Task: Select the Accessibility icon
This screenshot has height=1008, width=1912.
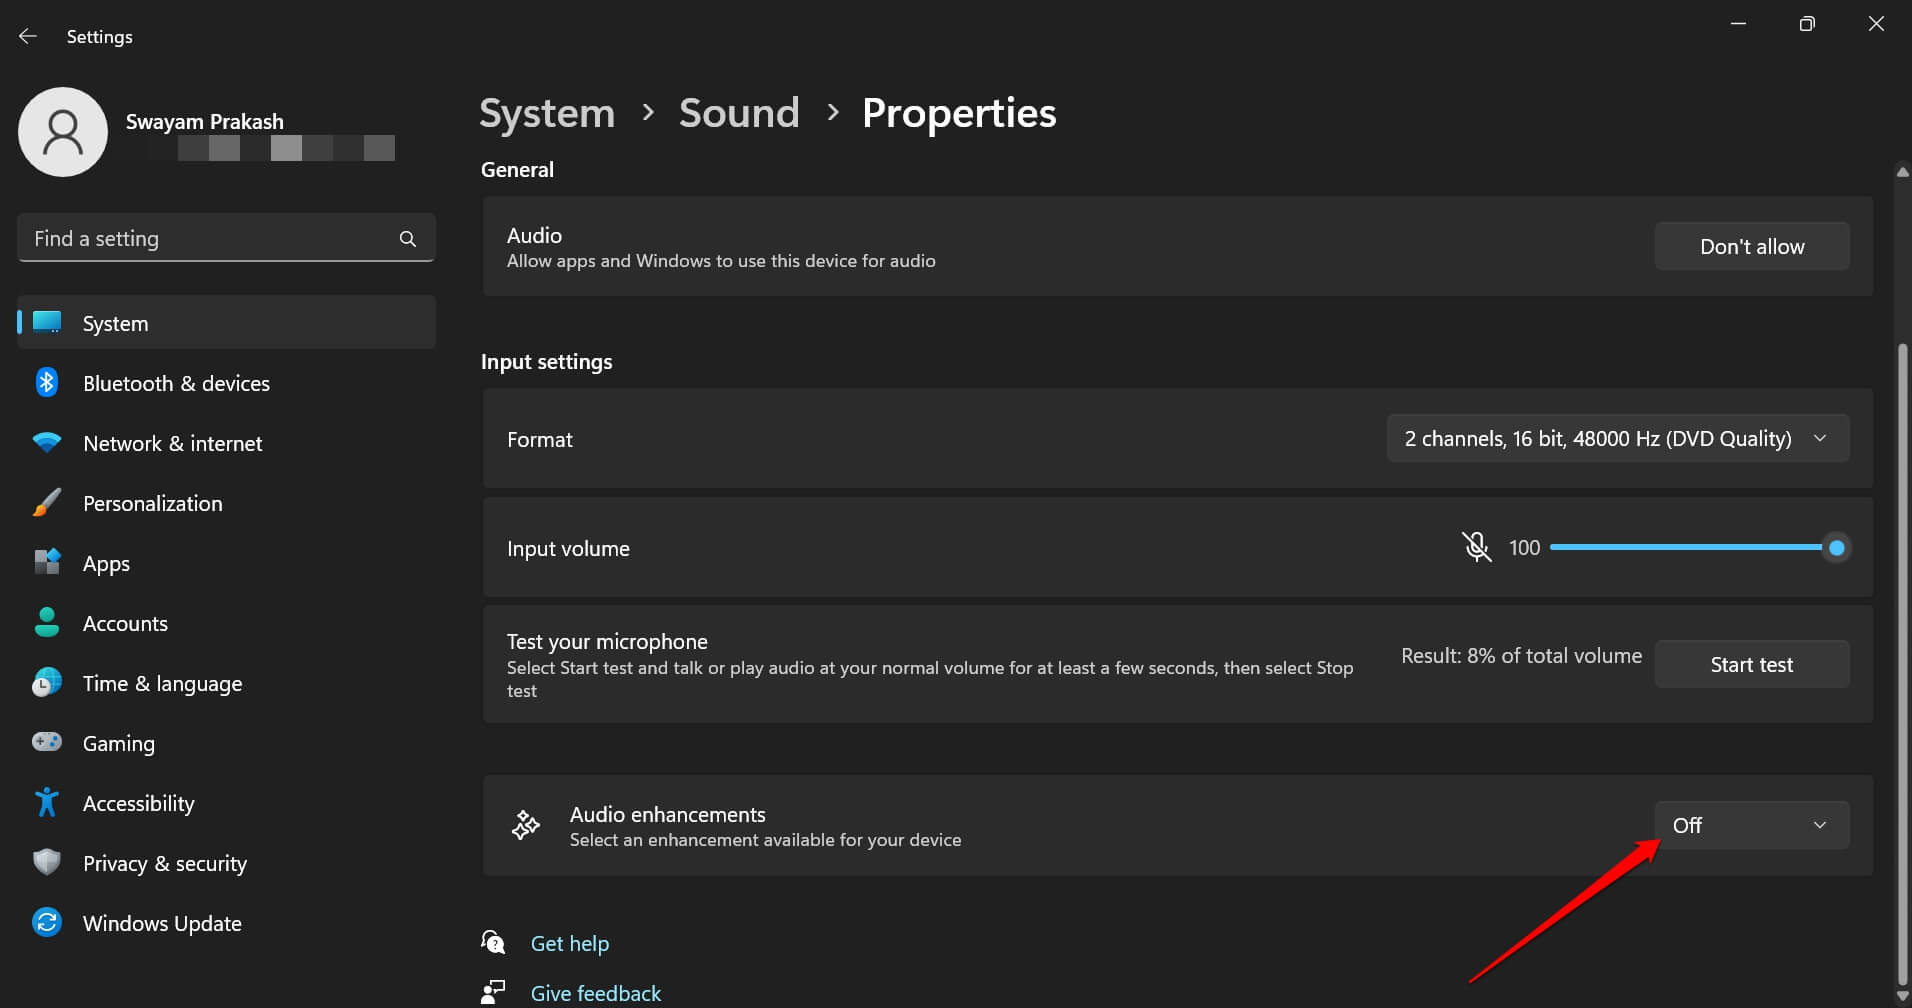Action: [x=46, y=802]
